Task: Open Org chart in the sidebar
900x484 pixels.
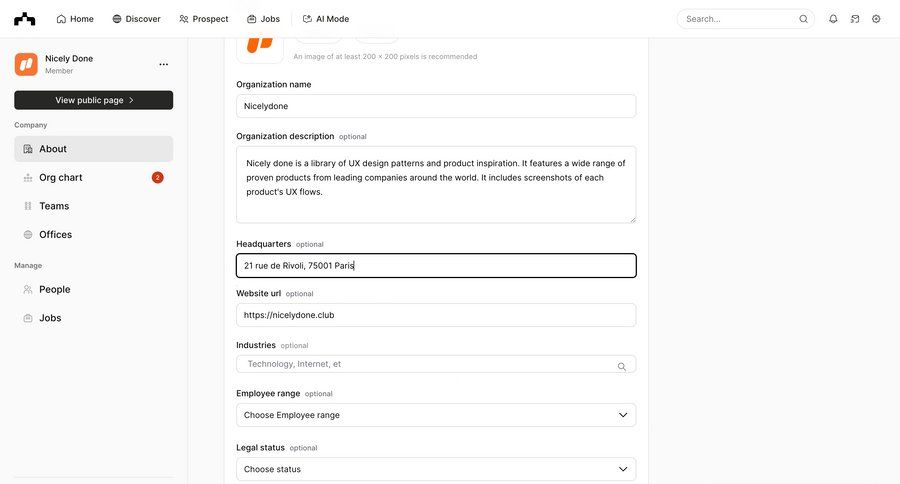Action: coord(94,177)
